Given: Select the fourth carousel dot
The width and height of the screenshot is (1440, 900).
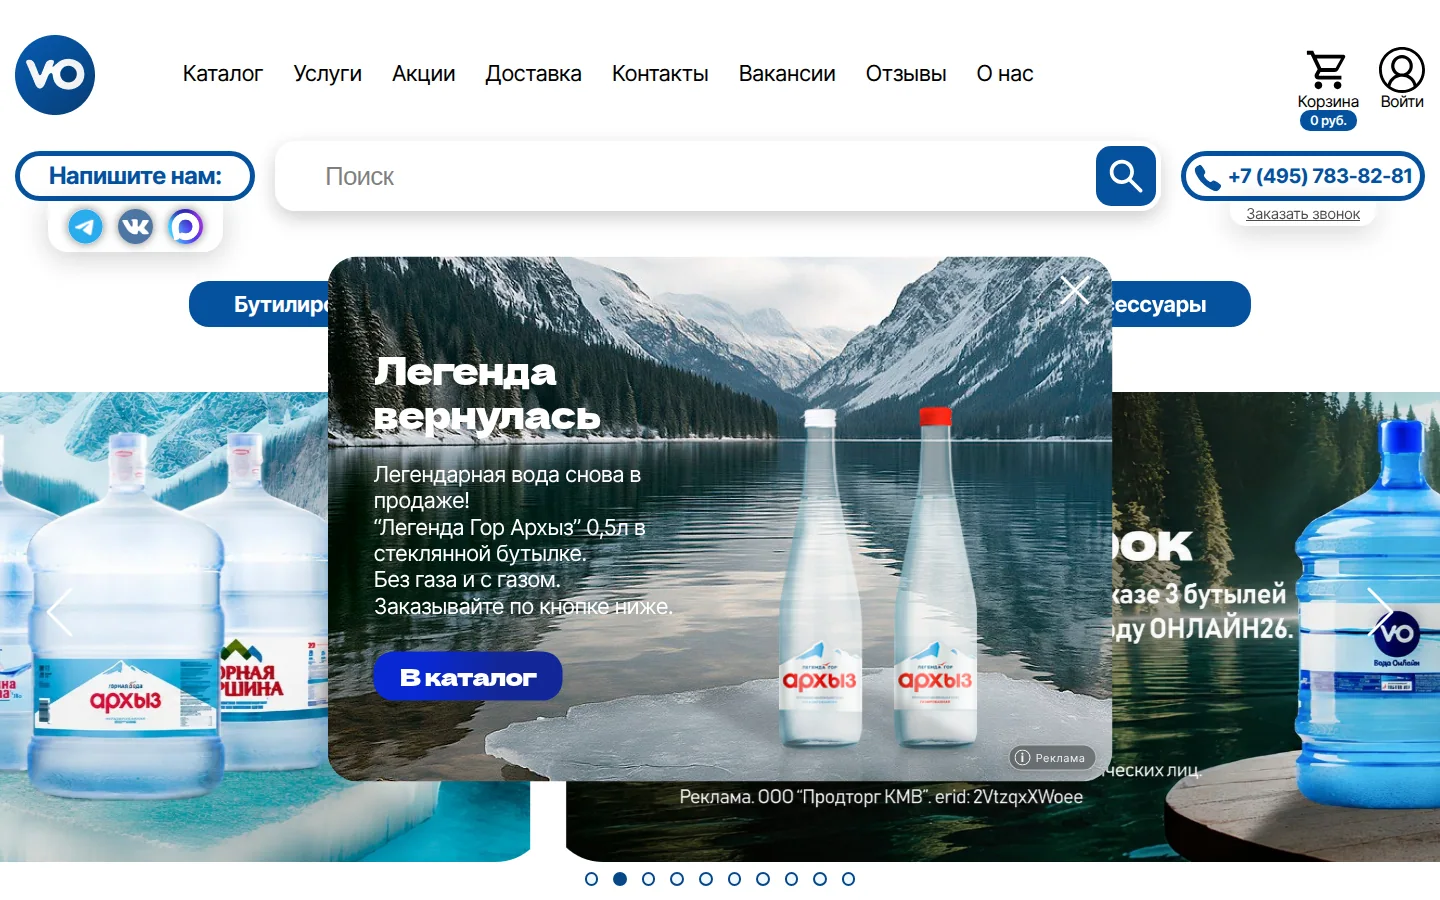Looking at the screenshot, I should tap(677, 879).
